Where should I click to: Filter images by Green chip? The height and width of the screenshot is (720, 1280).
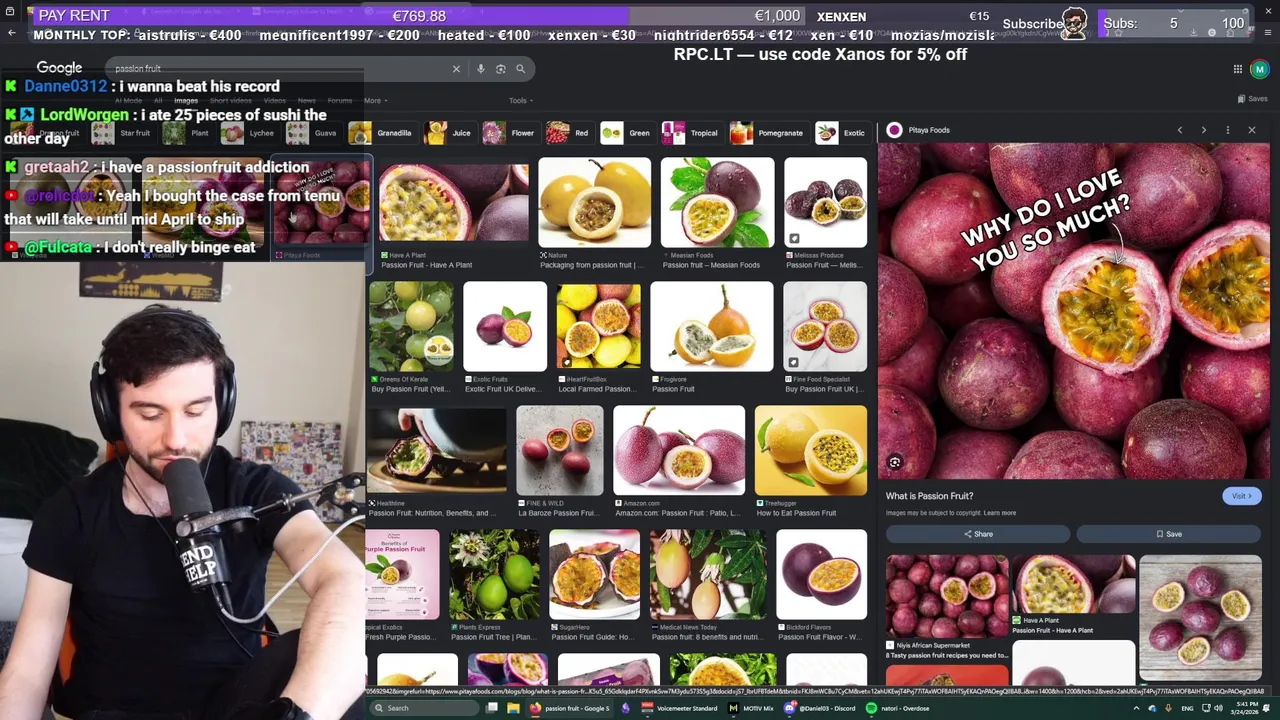pyautogui.click(x=627, y=133)
